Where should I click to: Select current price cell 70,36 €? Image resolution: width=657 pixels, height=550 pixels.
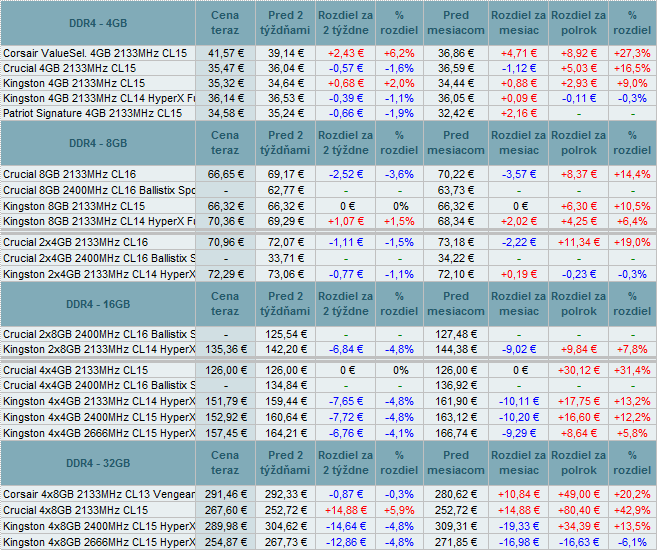click(x=226, y=221)
